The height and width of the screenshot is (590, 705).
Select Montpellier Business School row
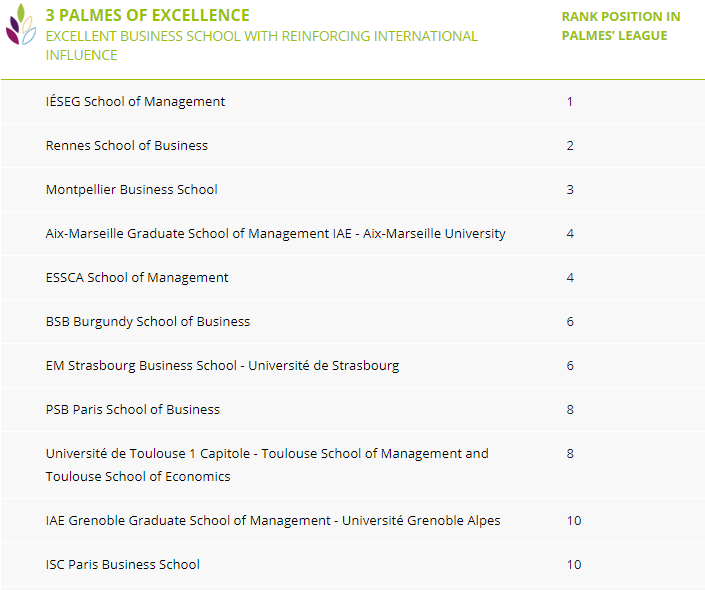[131, 189]
